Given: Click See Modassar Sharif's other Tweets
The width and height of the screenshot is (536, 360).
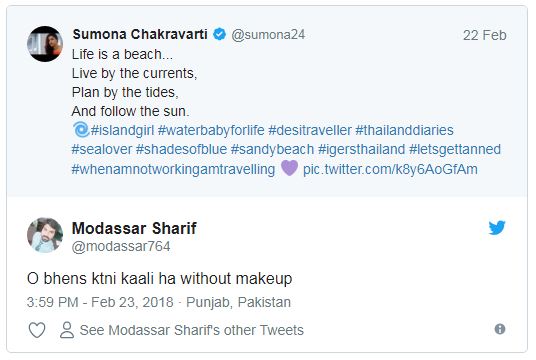Looking at the screenshot, I should 192,330.
